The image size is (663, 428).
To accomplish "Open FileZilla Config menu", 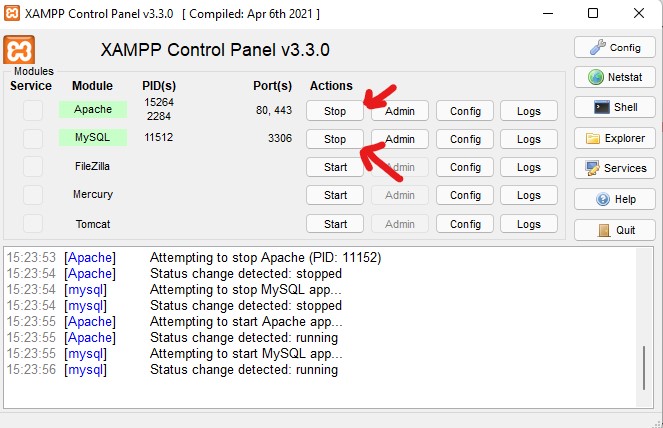I will pos(465,167).
